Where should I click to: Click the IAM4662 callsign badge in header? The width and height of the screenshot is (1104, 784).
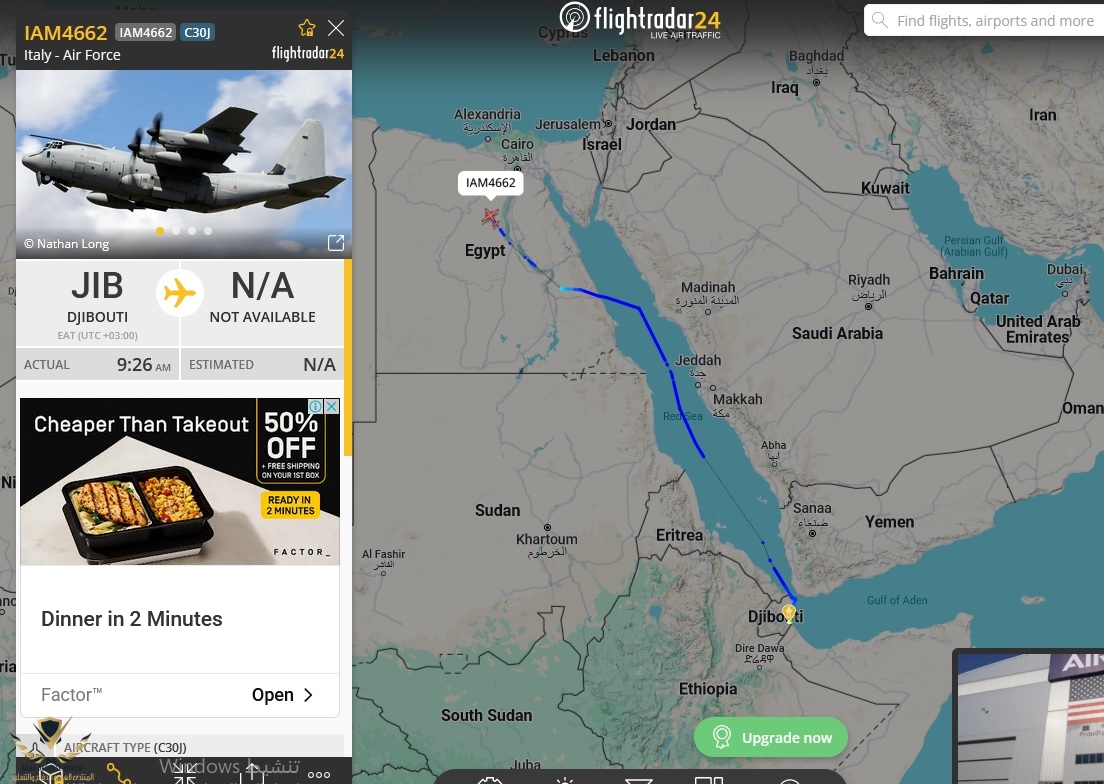point(145,32)
